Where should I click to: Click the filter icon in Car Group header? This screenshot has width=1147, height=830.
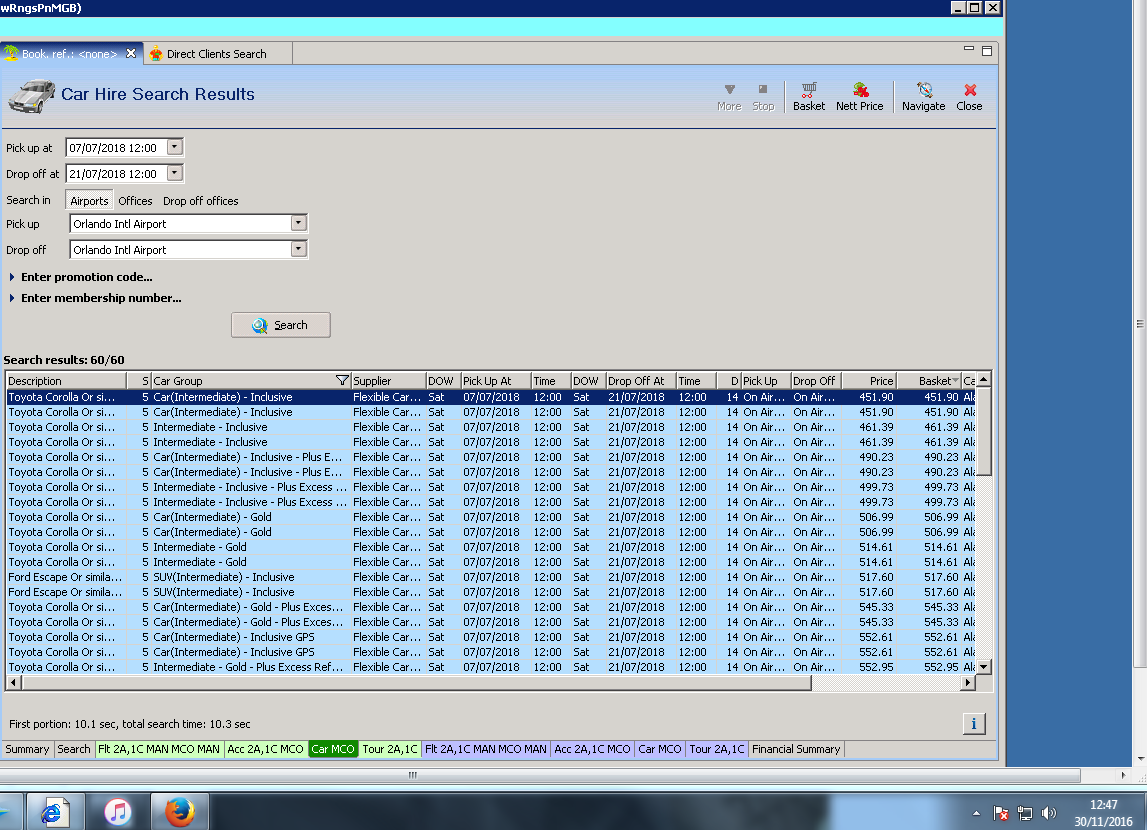click(342, 381)
